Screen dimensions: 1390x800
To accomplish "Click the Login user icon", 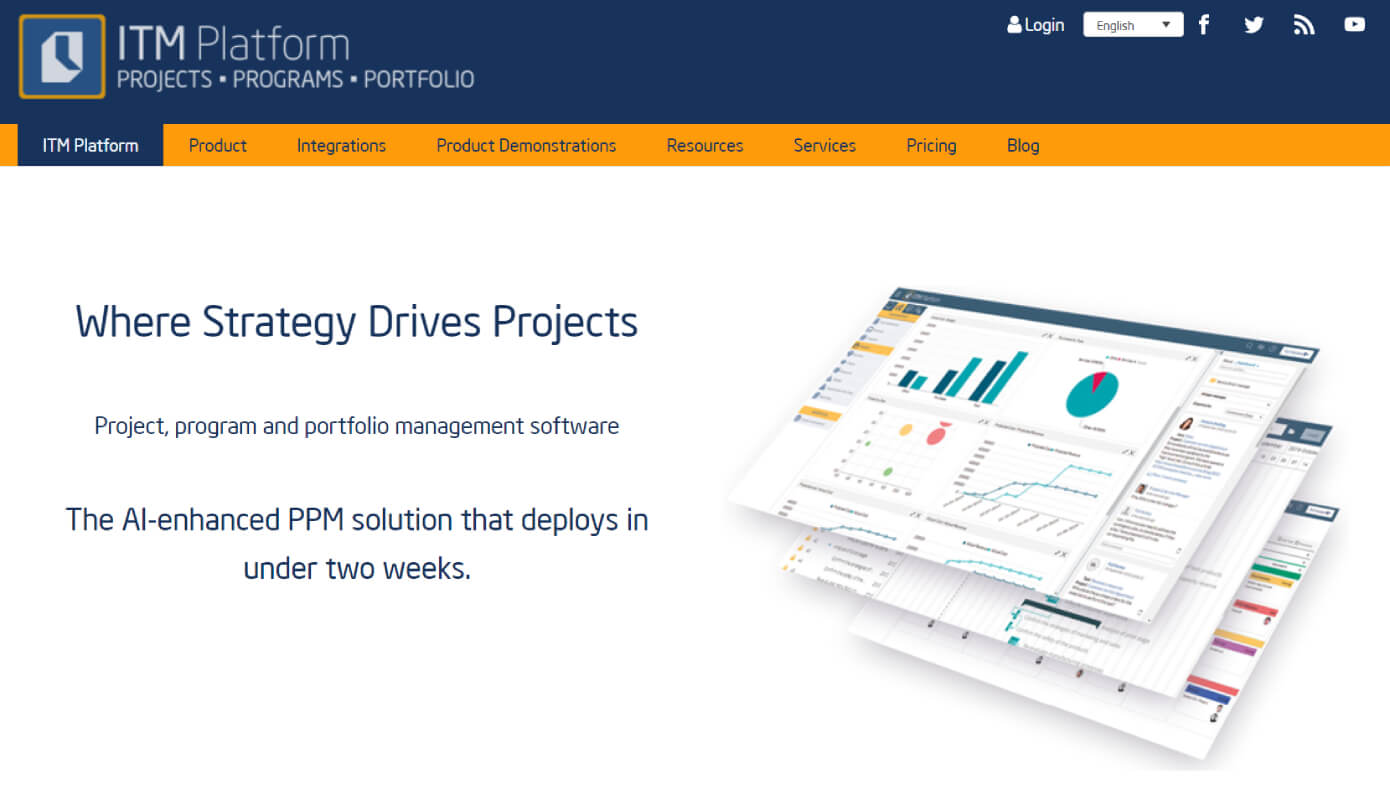I will click(1014, 25).
